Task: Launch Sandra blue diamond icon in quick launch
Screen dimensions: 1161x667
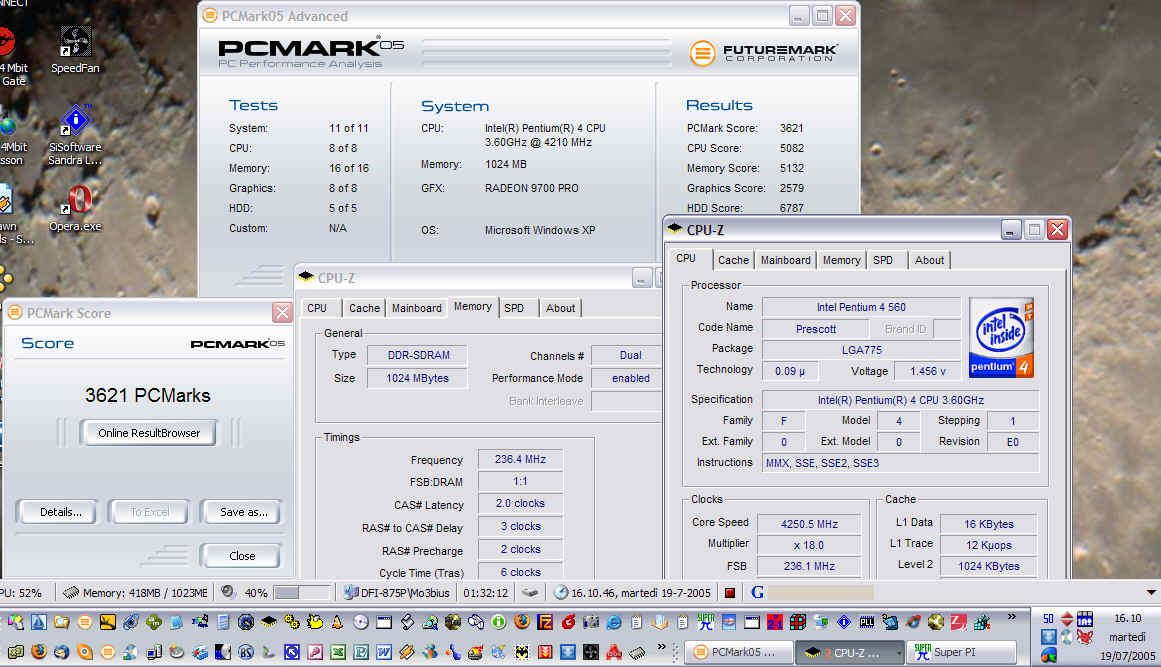Action: [843, 623]
